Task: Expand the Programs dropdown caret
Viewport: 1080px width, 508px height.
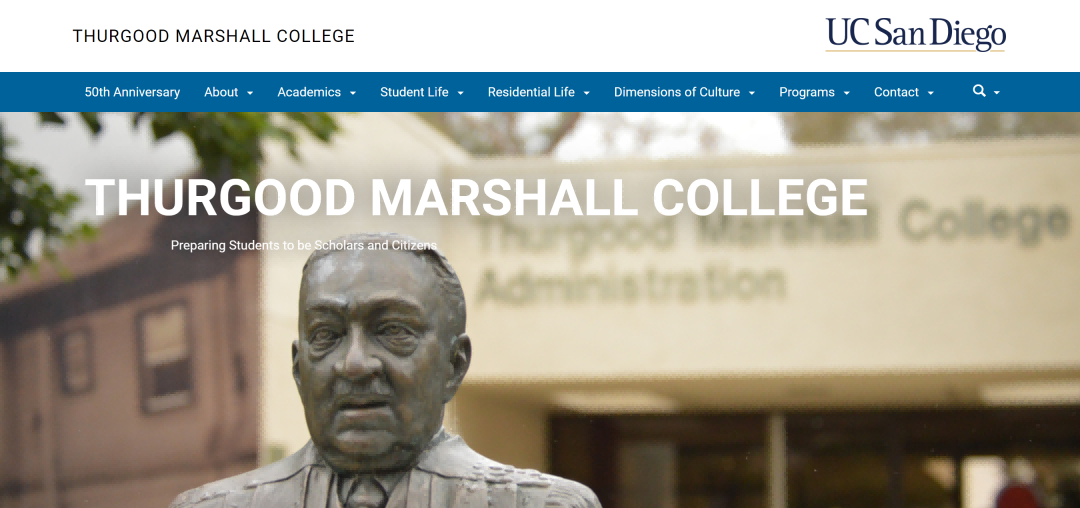Action: pos(847,93)
